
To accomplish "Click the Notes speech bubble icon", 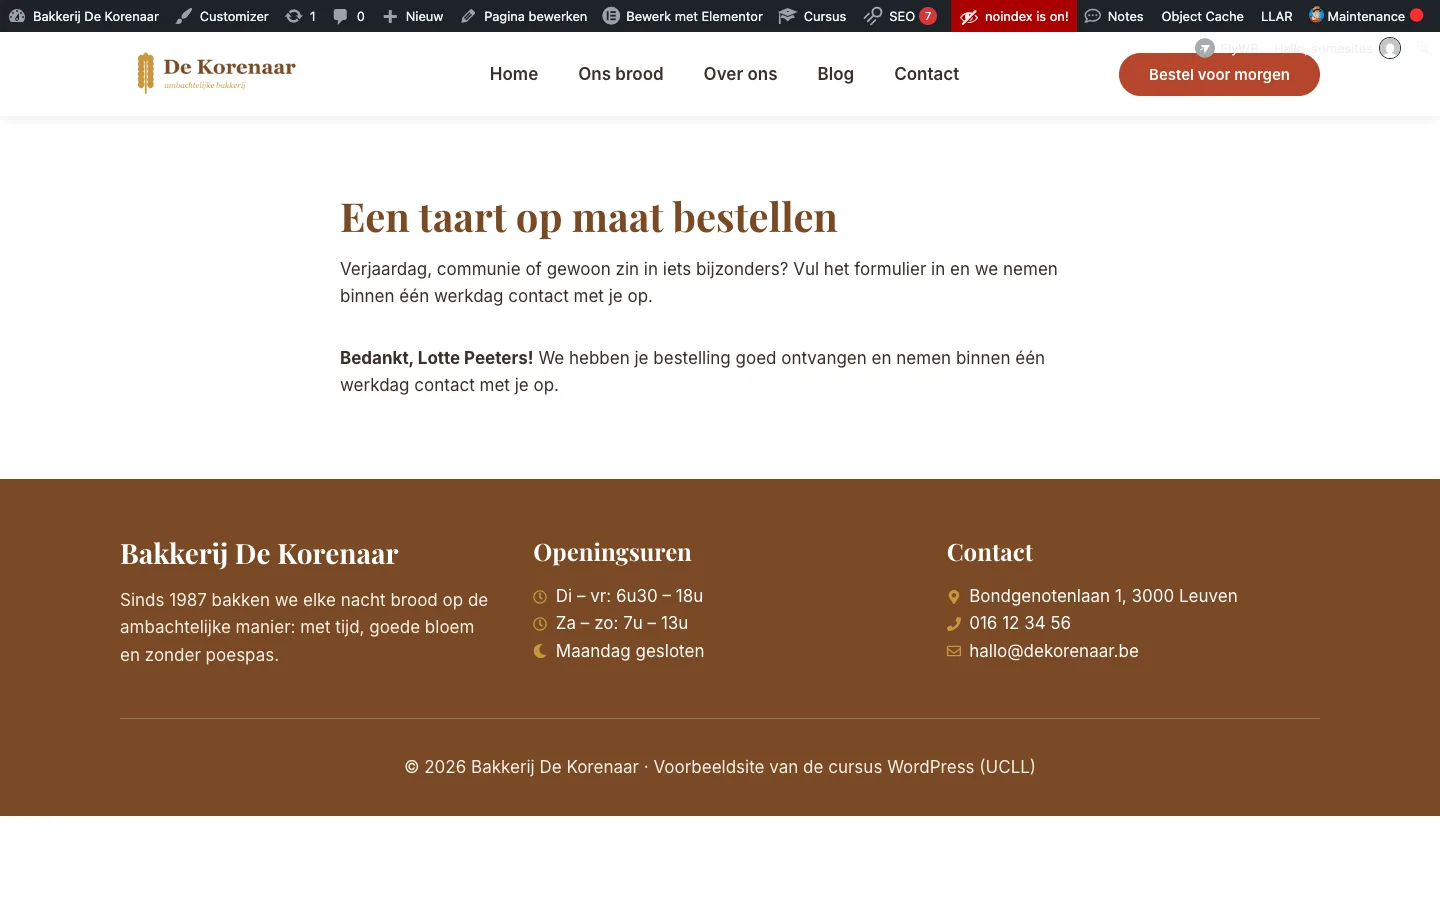I will (1093, 16).
